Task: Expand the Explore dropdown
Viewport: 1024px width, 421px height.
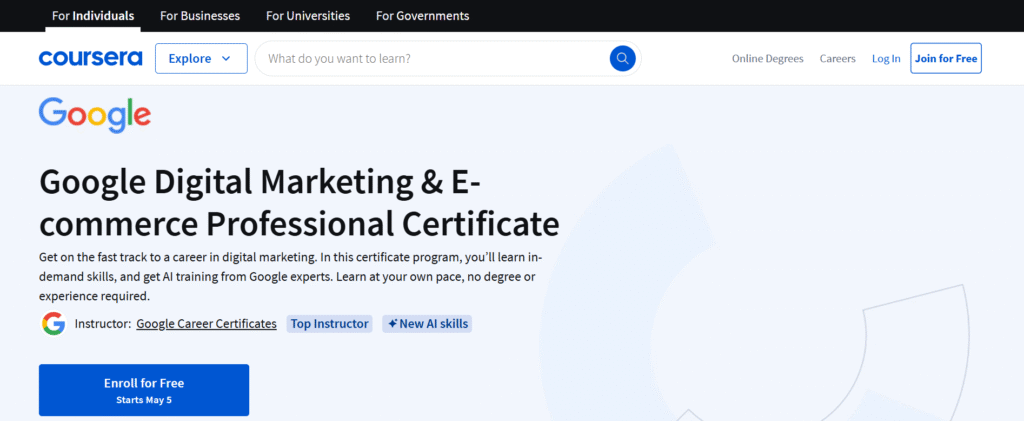Action: (201, 59)
